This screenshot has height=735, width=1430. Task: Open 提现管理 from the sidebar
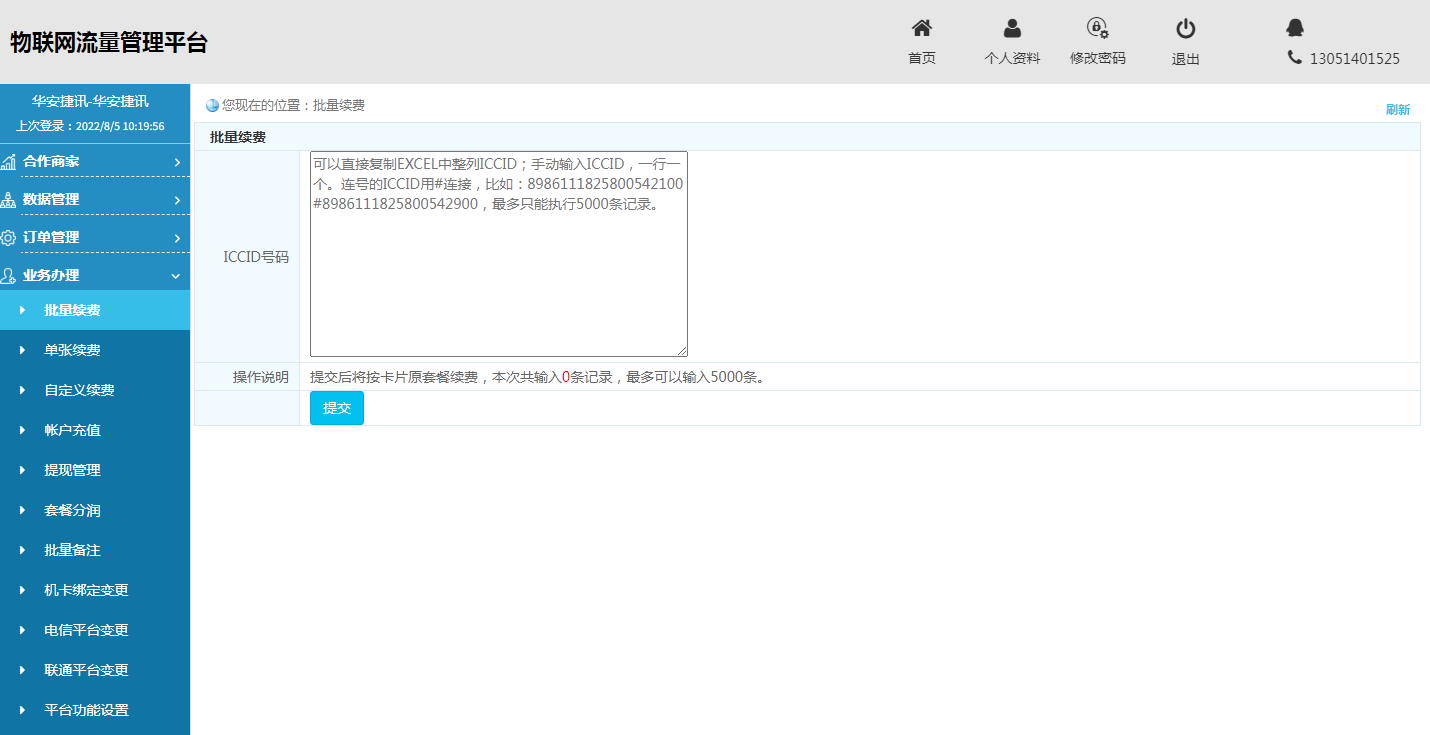click(x=95, y=470)
